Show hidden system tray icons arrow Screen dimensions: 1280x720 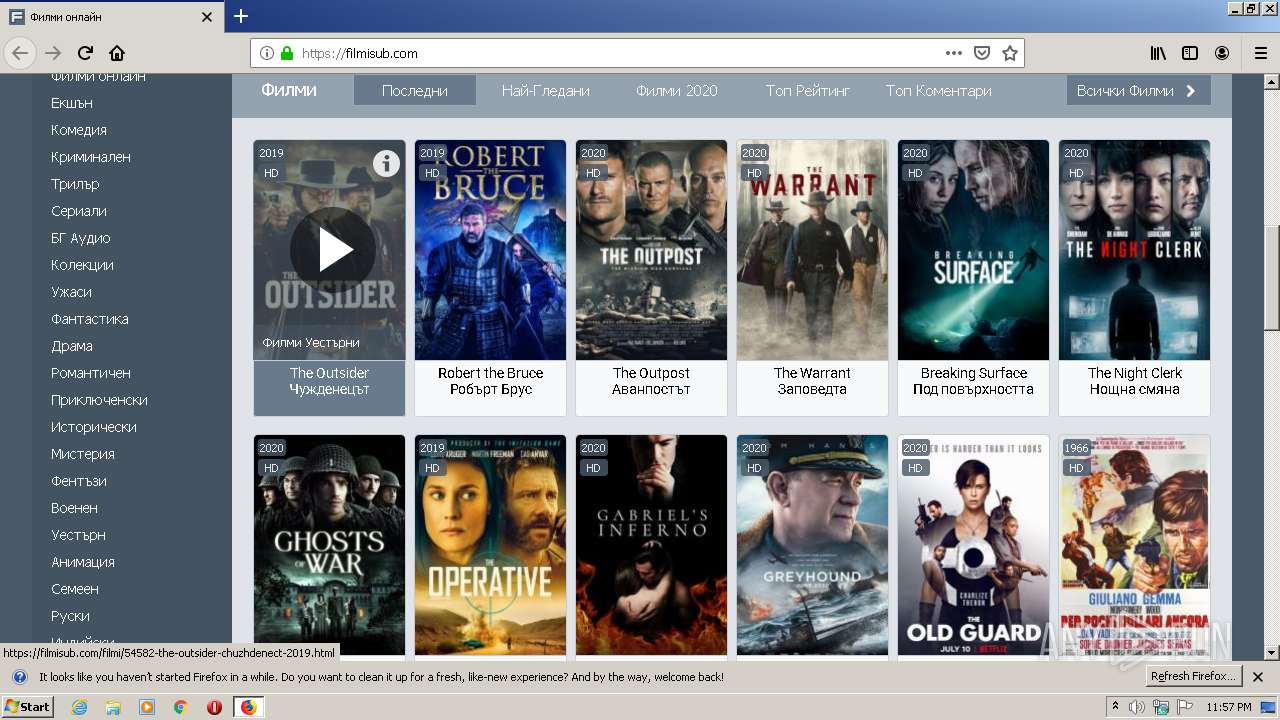tap(1116, 707)
